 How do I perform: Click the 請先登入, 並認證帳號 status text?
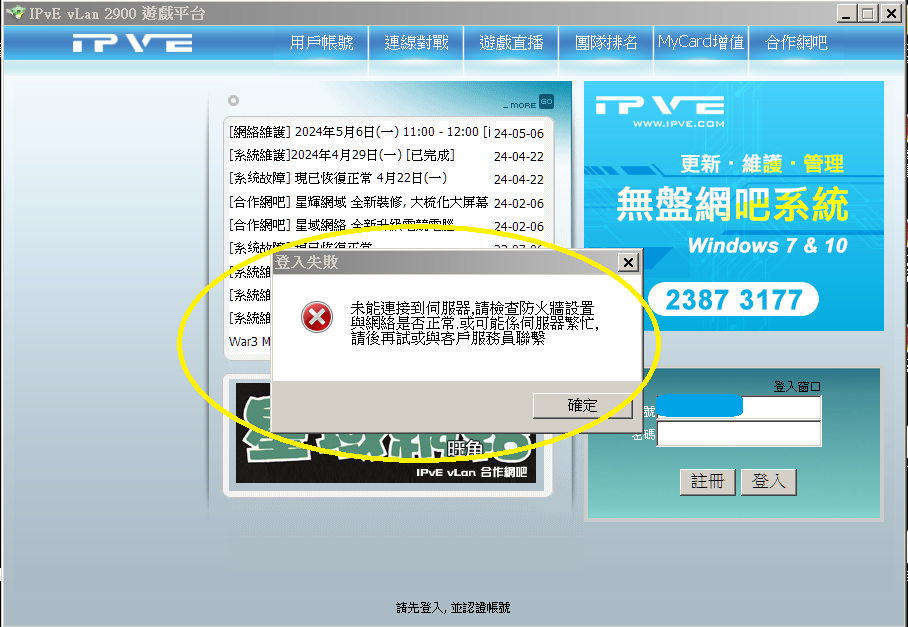(453, 607)
